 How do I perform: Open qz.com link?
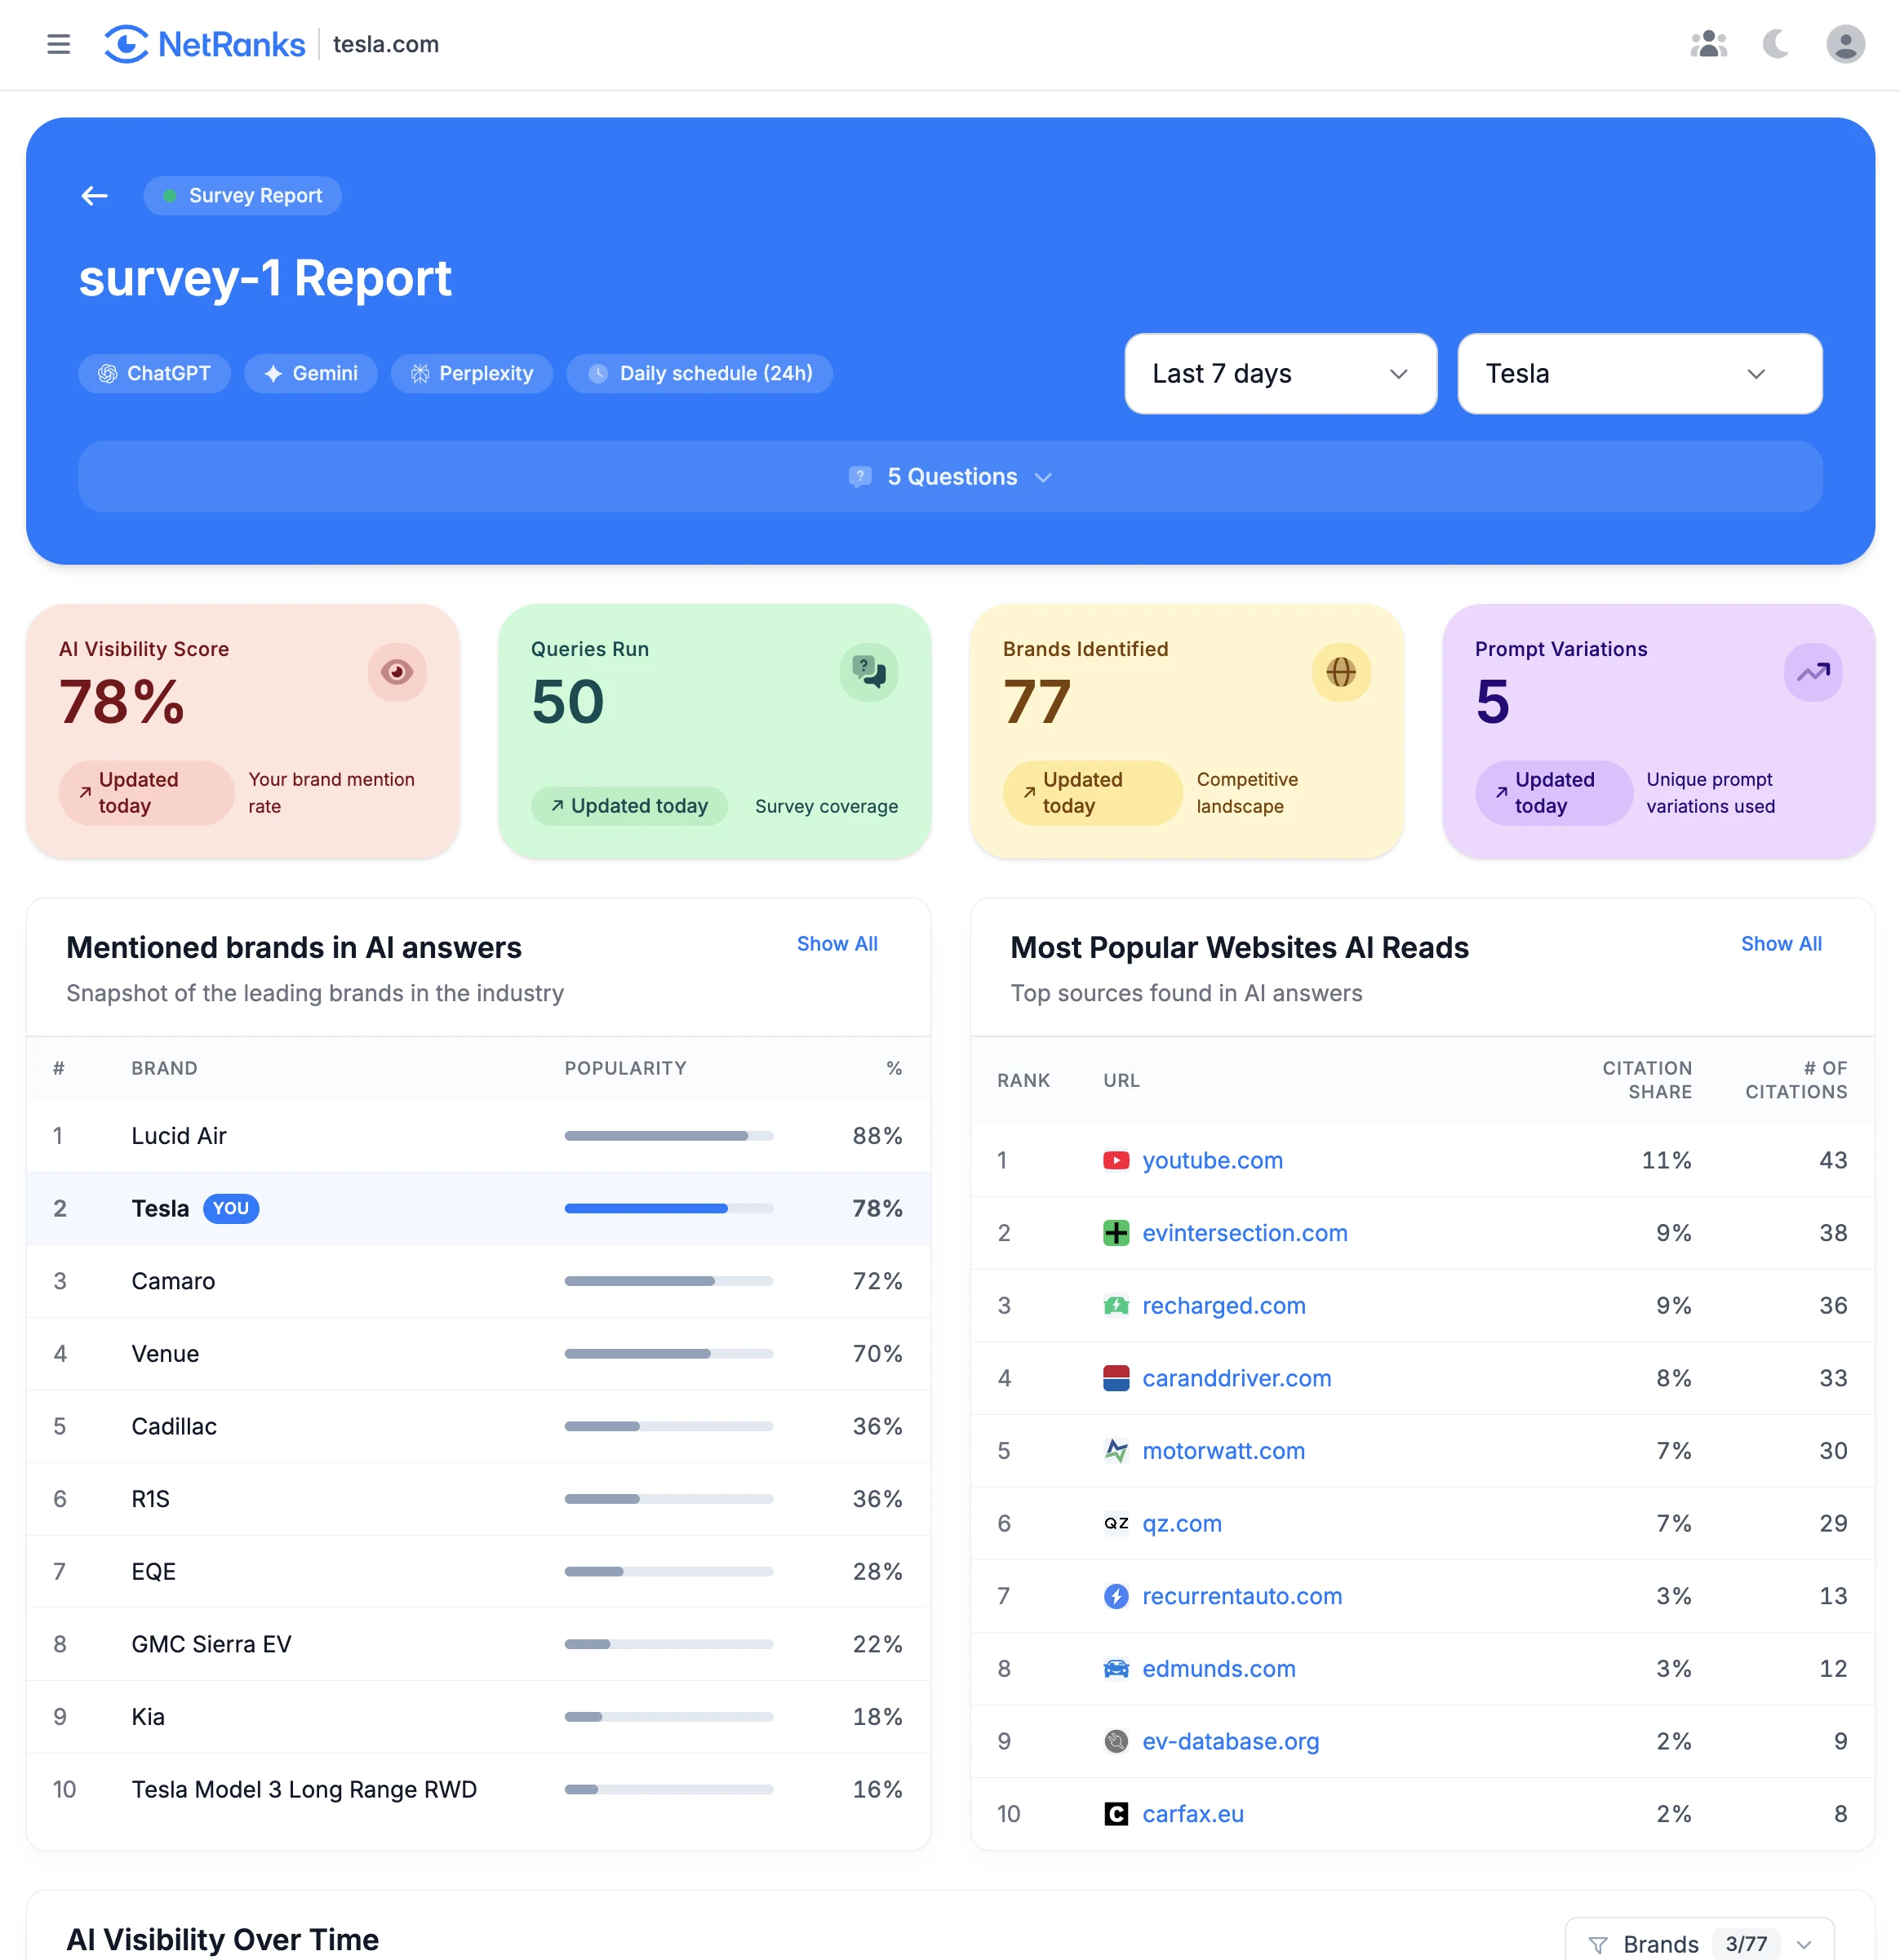pyautogui.click(x=1182, y=1523)
